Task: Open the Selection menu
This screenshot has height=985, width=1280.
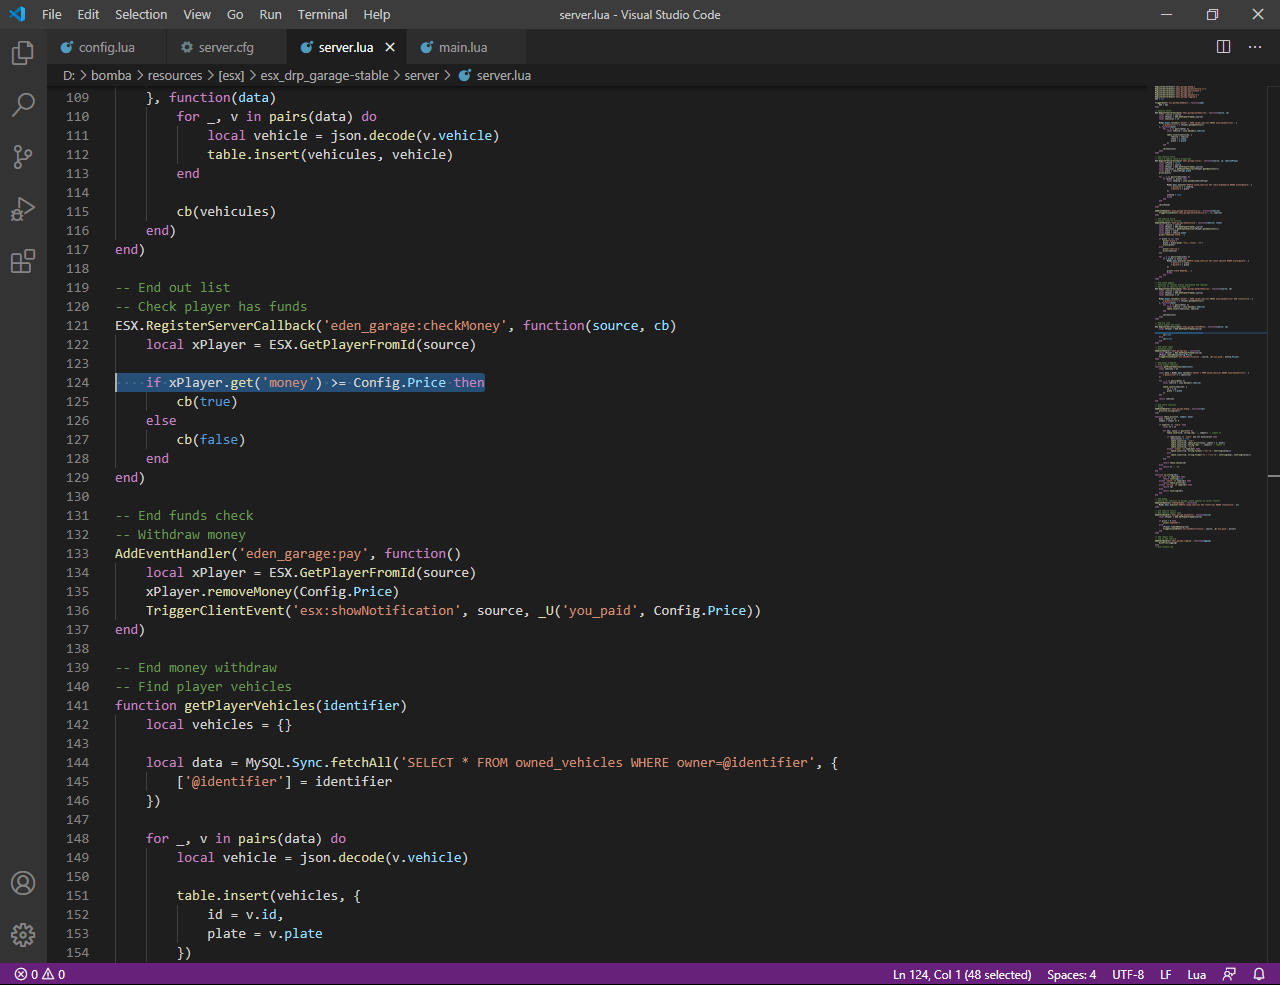Action: (141, 14)
